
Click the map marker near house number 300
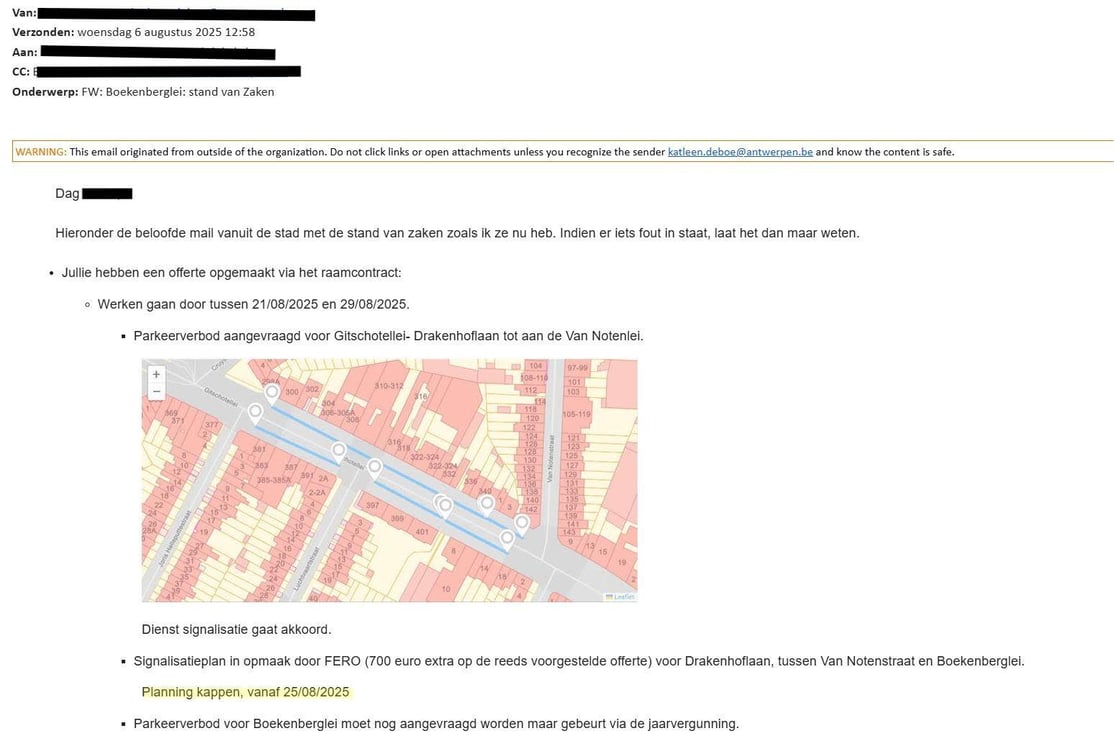pos(271,394)
